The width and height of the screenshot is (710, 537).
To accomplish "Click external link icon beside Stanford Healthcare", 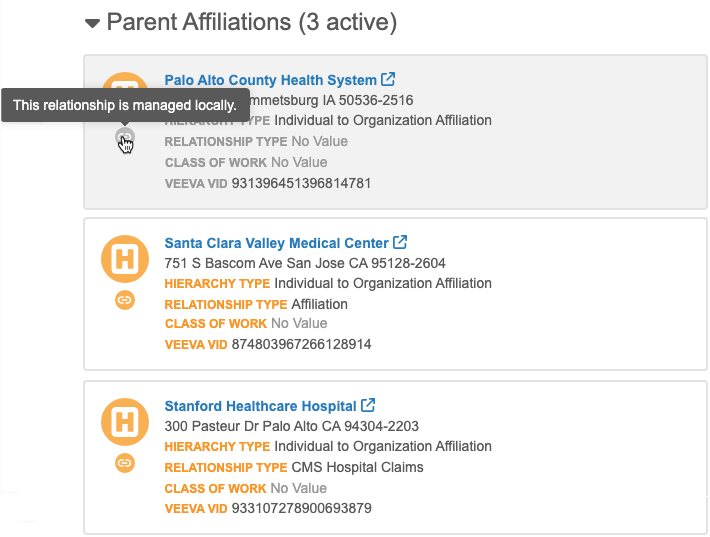I will tap(369, 406).
